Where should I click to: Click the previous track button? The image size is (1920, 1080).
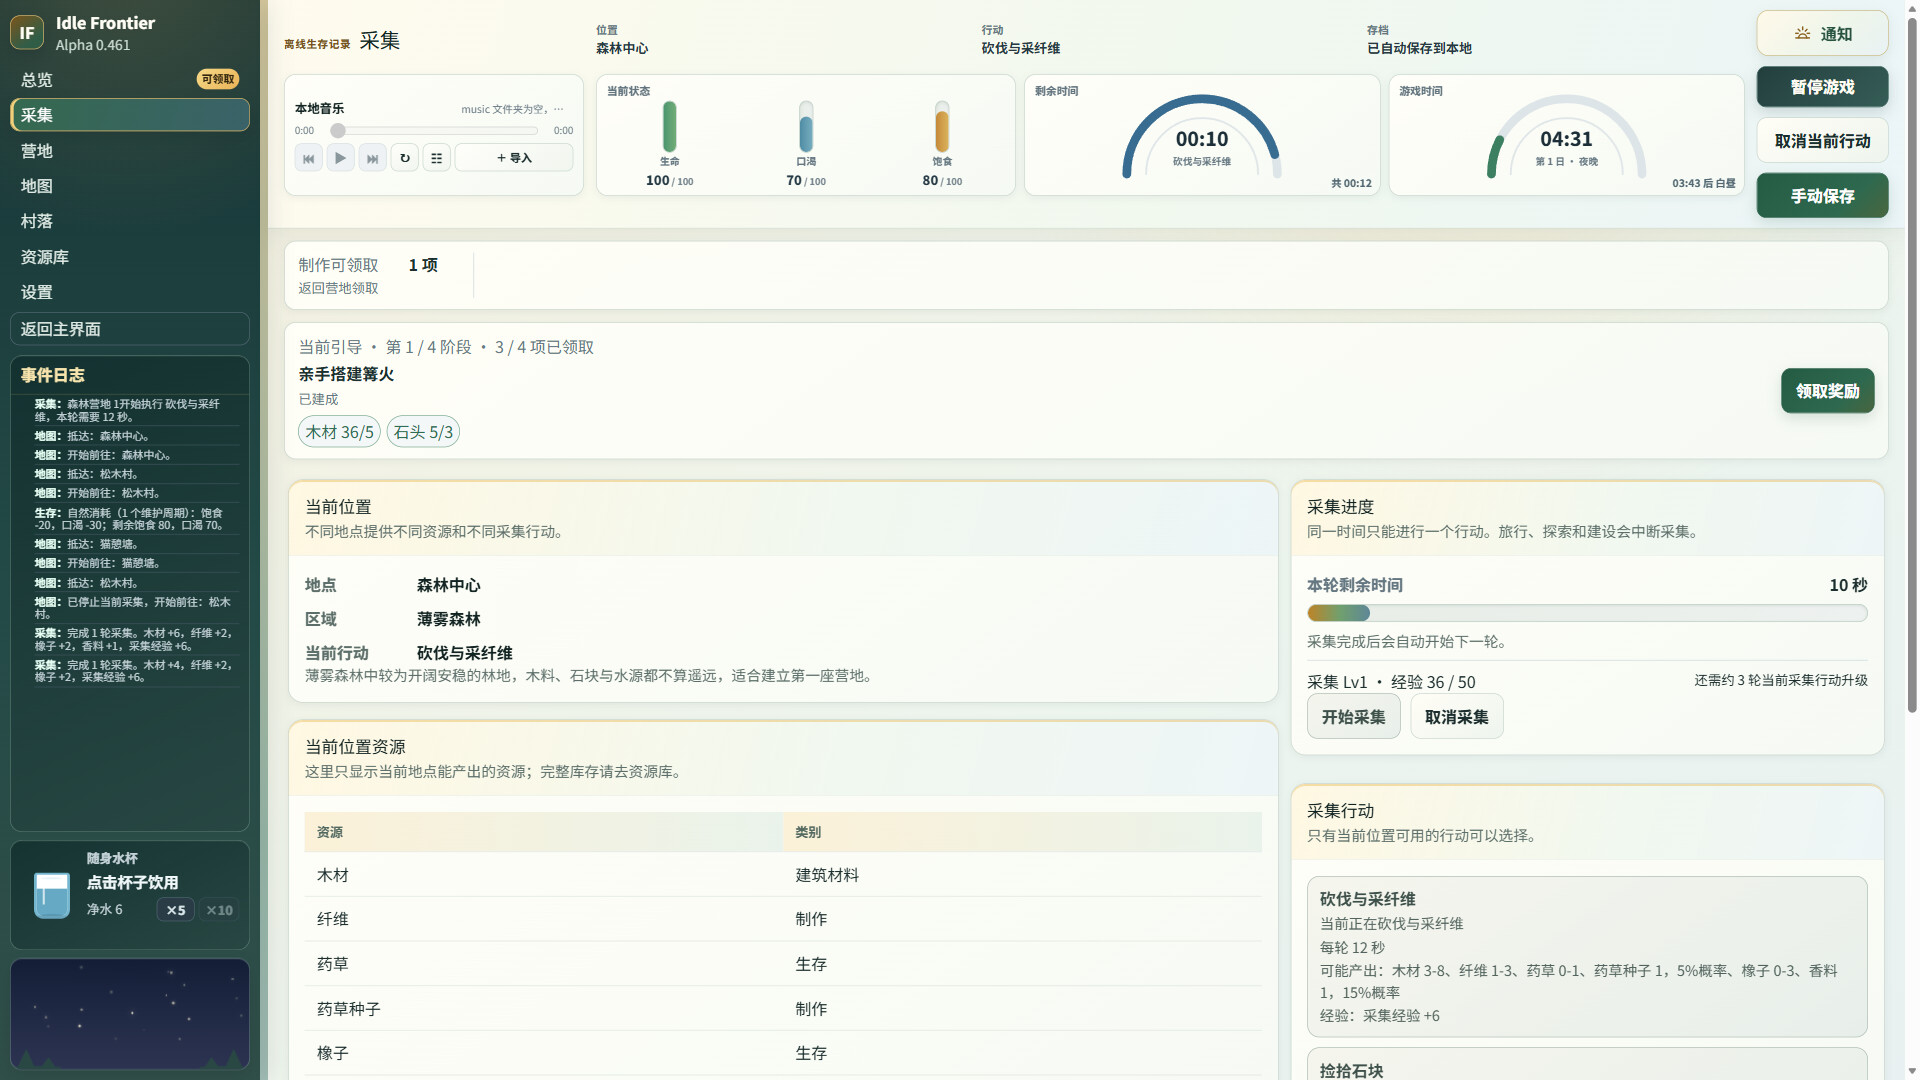pos(308,158)
